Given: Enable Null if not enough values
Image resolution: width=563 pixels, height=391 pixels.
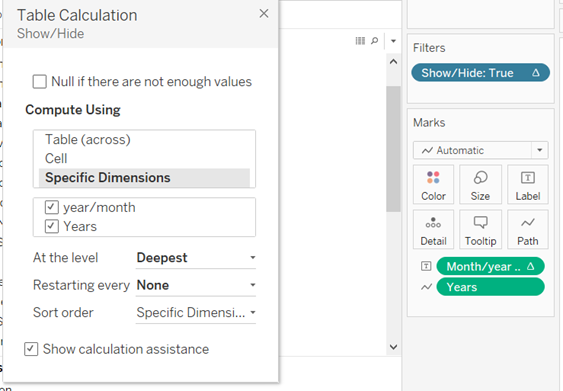Looking at the screenshot, I should pos(39,82).
